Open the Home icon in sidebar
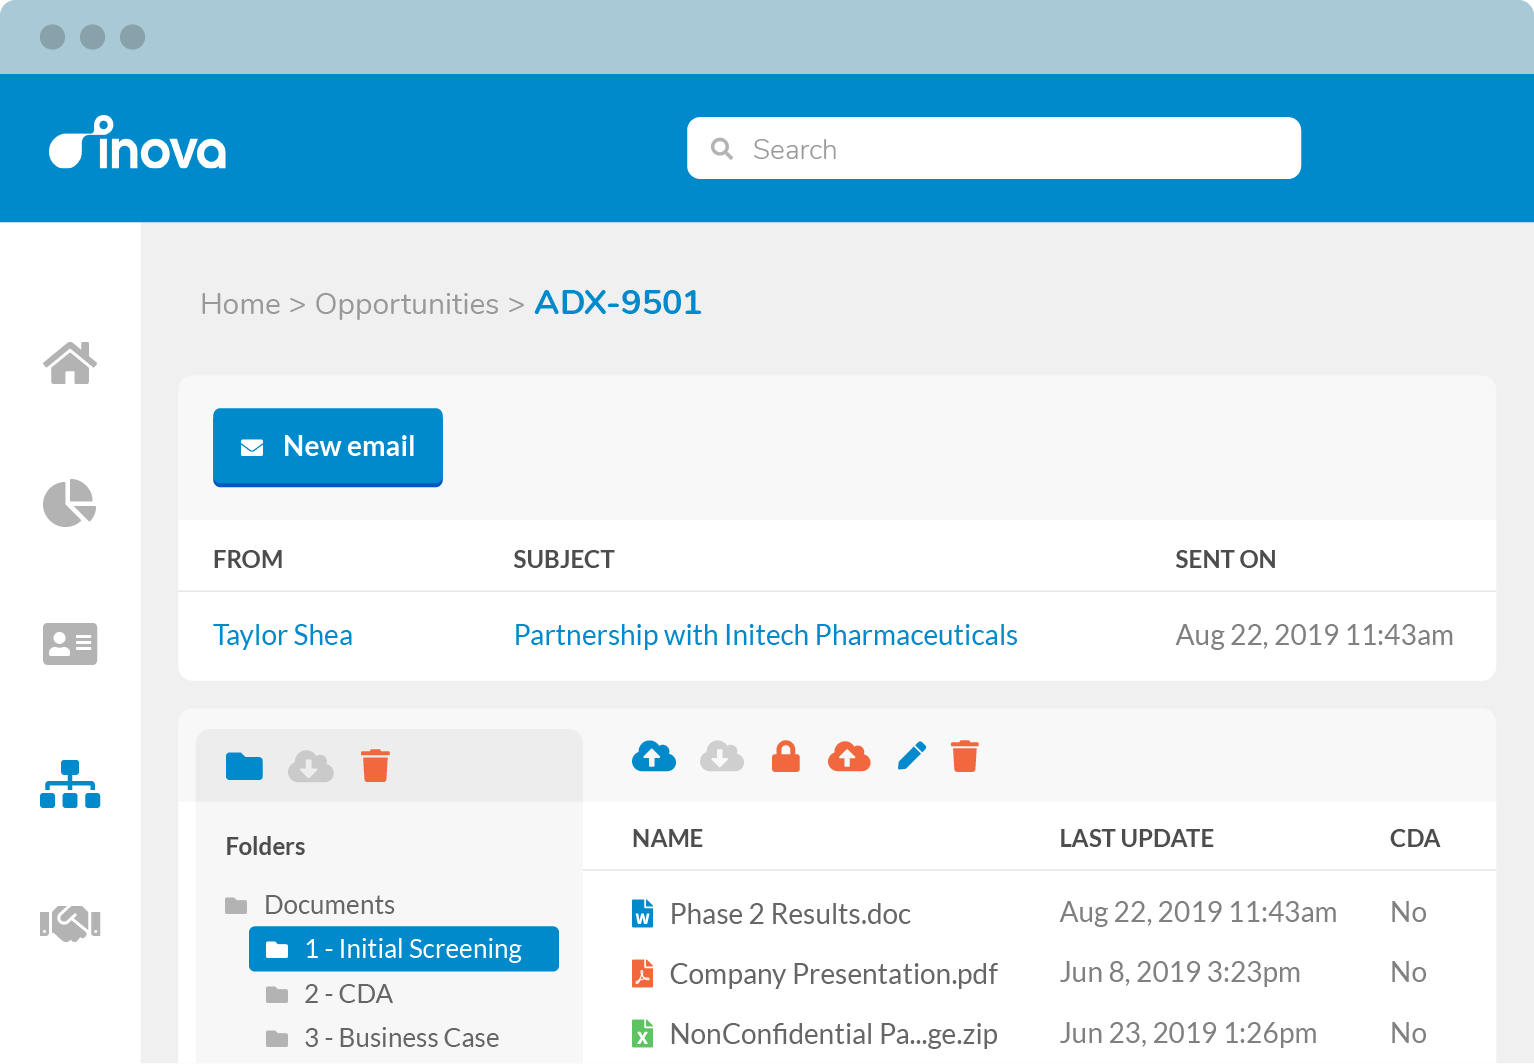Image resolution: width=1534 pixels, height=1064 pixels. 70,363
